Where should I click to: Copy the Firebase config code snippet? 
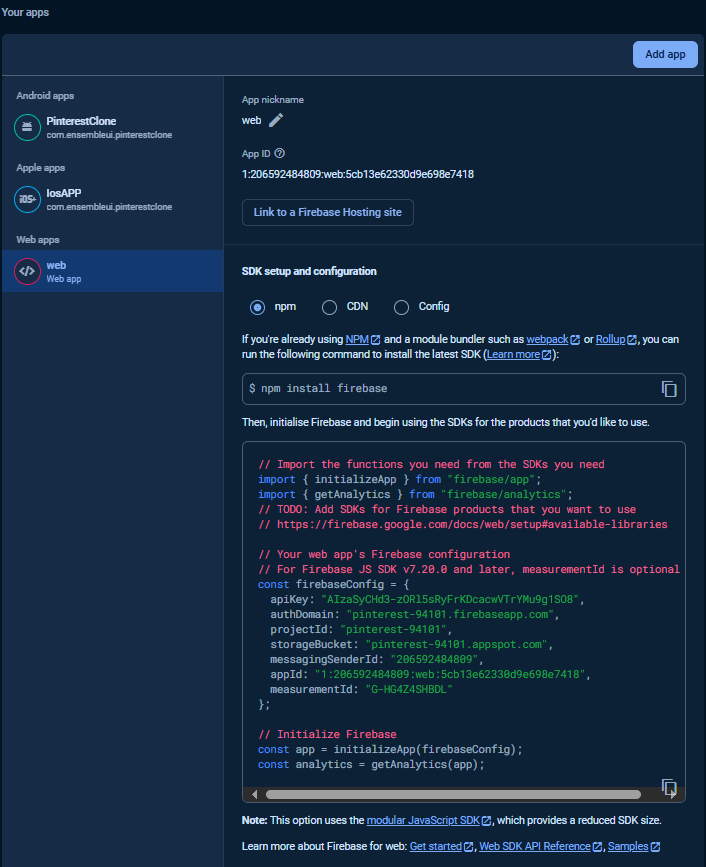[669, 787]
